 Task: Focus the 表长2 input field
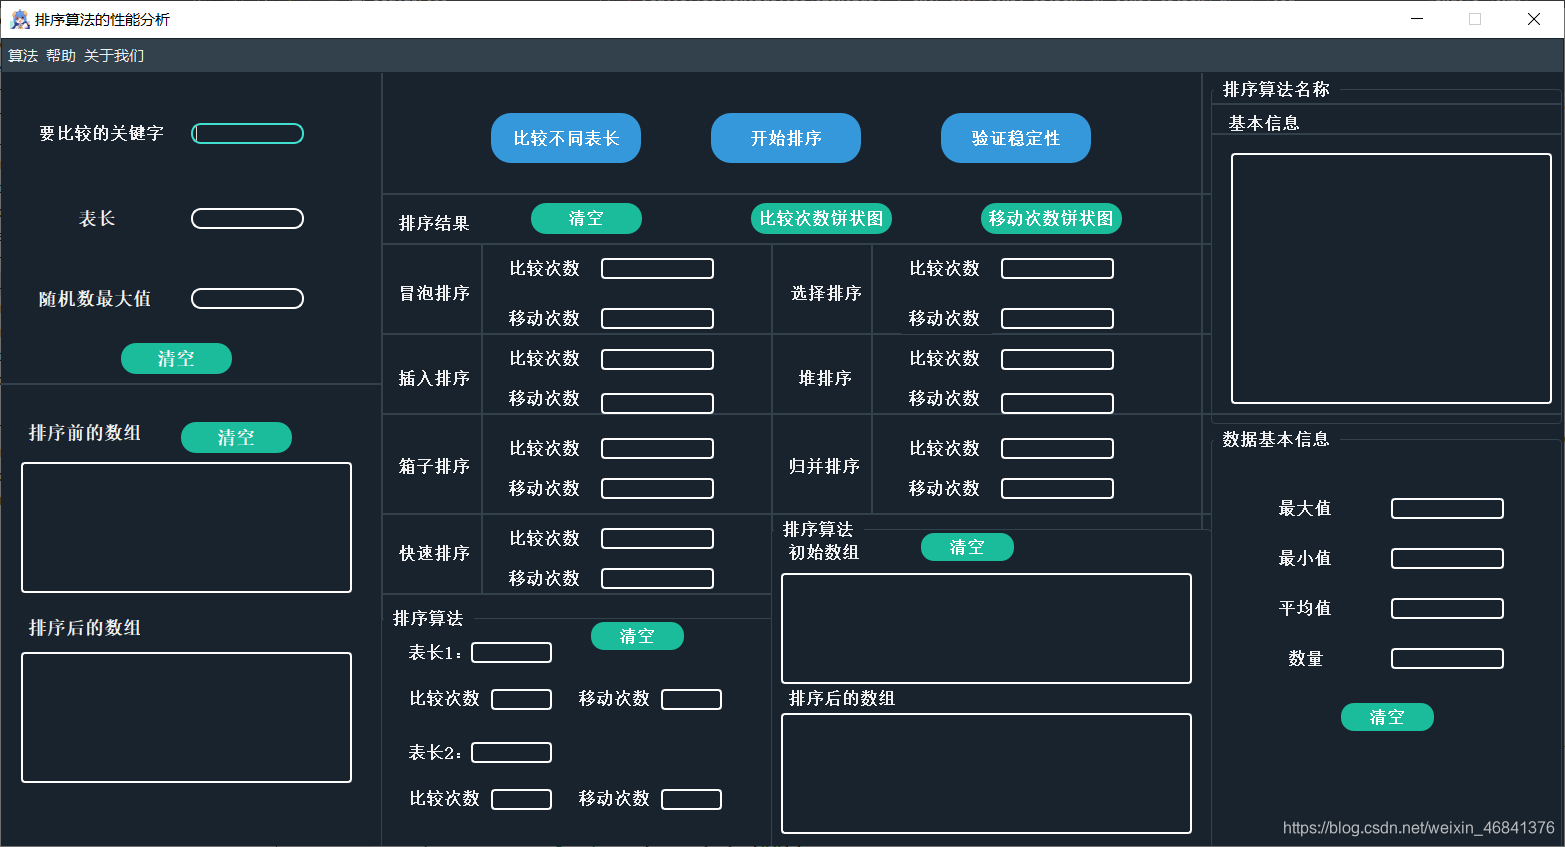512,753
